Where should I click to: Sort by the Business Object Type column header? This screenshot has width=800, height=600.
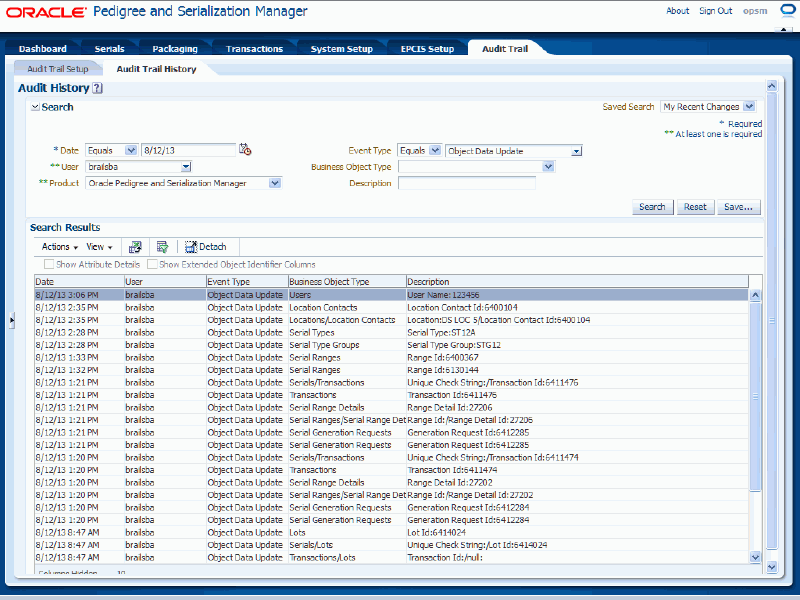click(347, 282)
